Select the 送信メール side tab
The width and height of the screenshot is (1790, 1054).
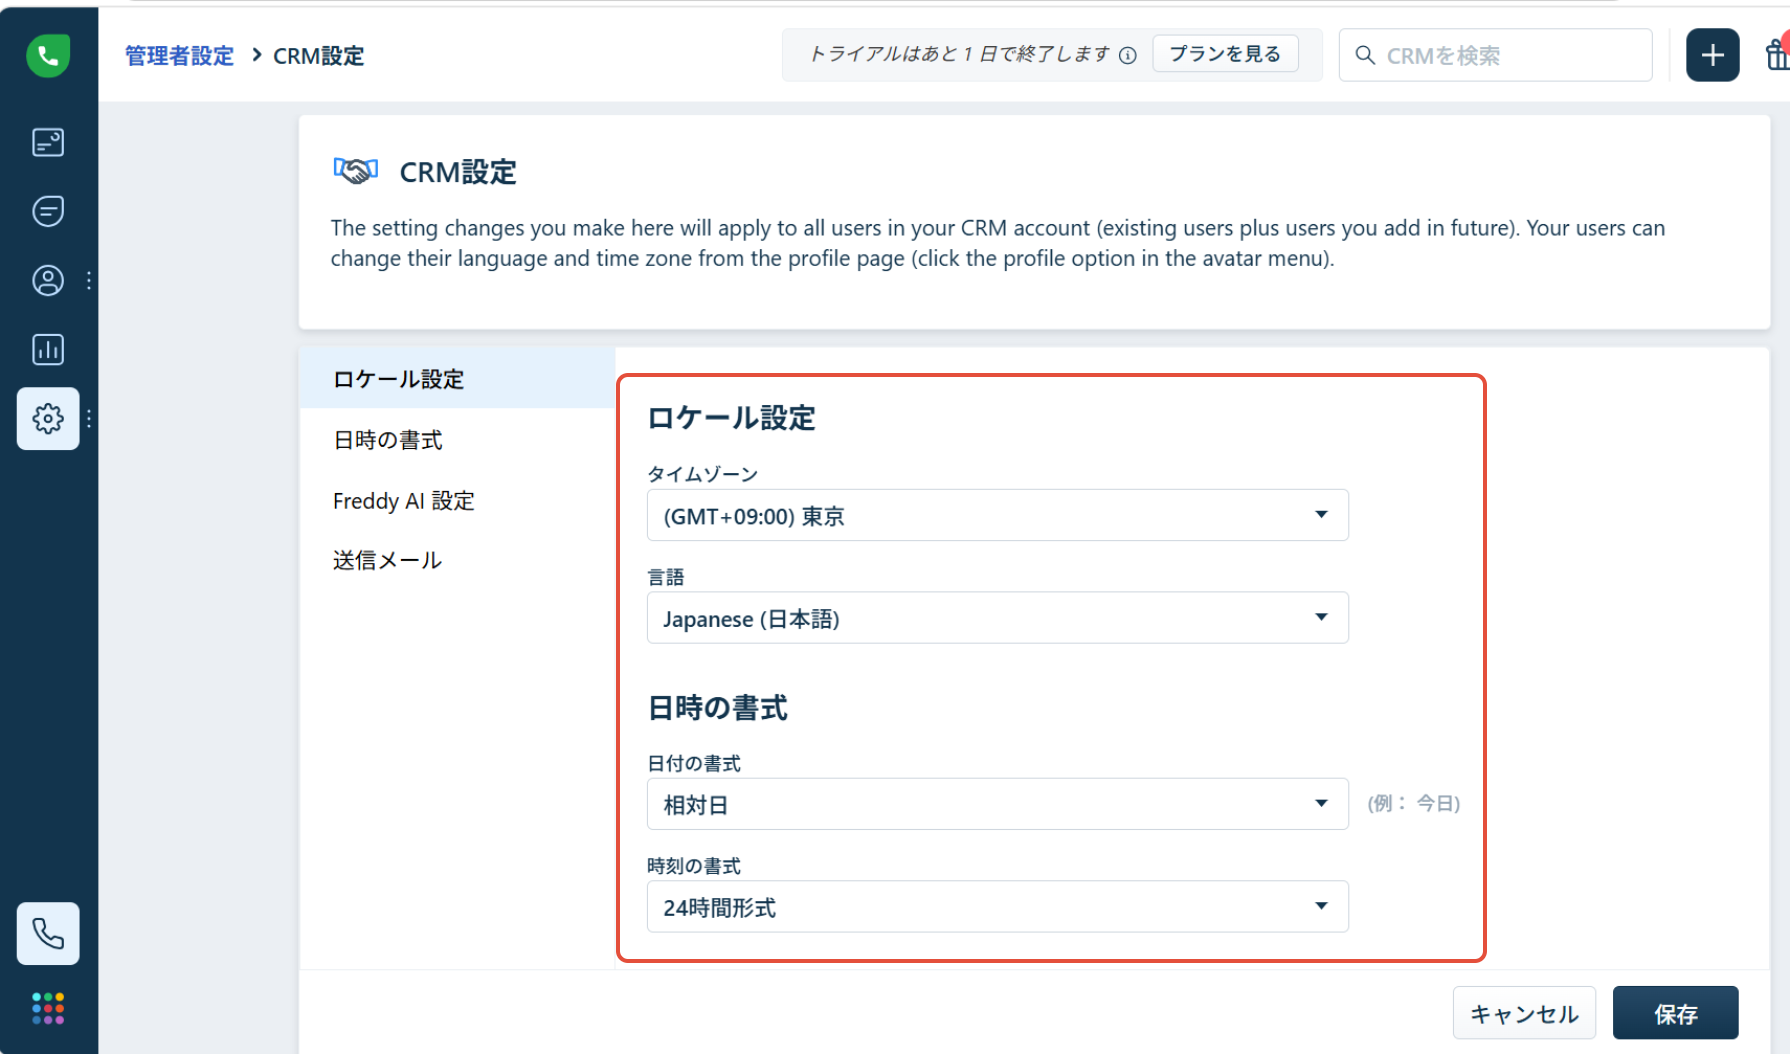[457, 560]
